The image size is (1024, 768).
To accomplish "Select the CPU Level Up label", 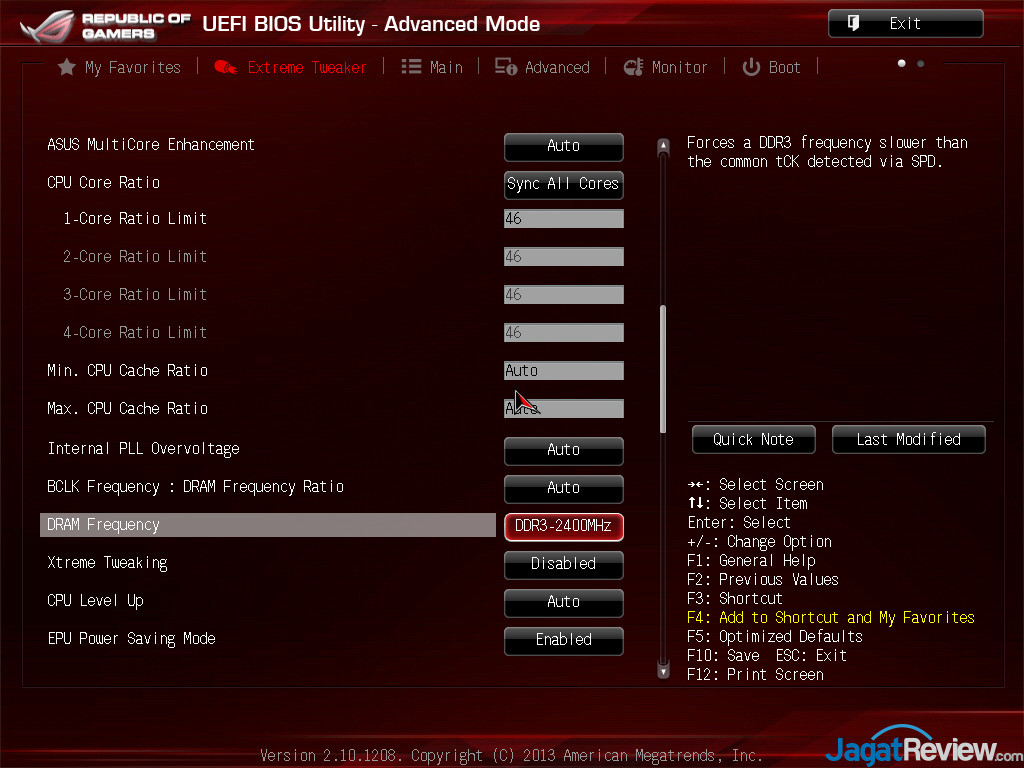I will (x=95, y=601).
